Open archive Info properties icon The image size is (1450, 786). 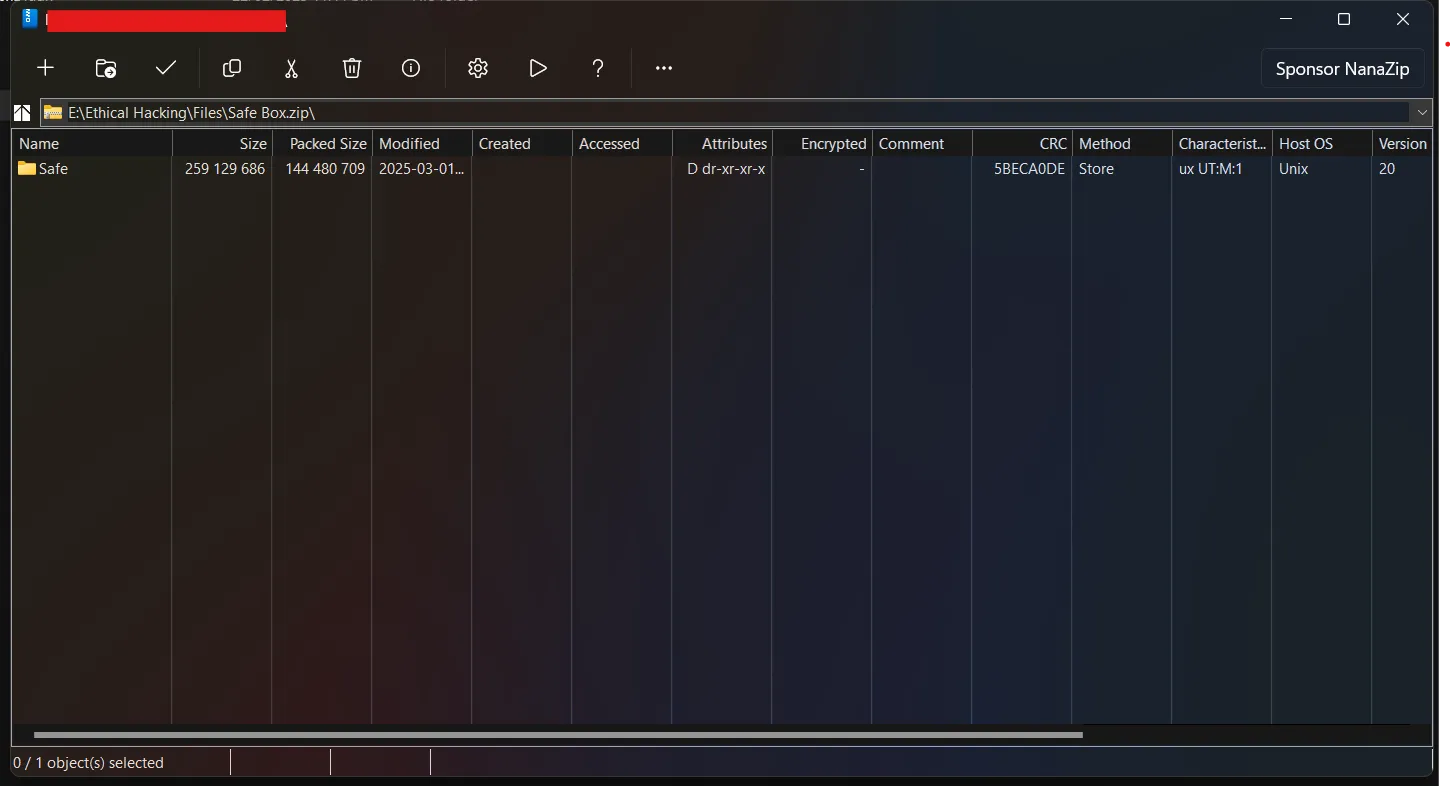tap(410, 68)
